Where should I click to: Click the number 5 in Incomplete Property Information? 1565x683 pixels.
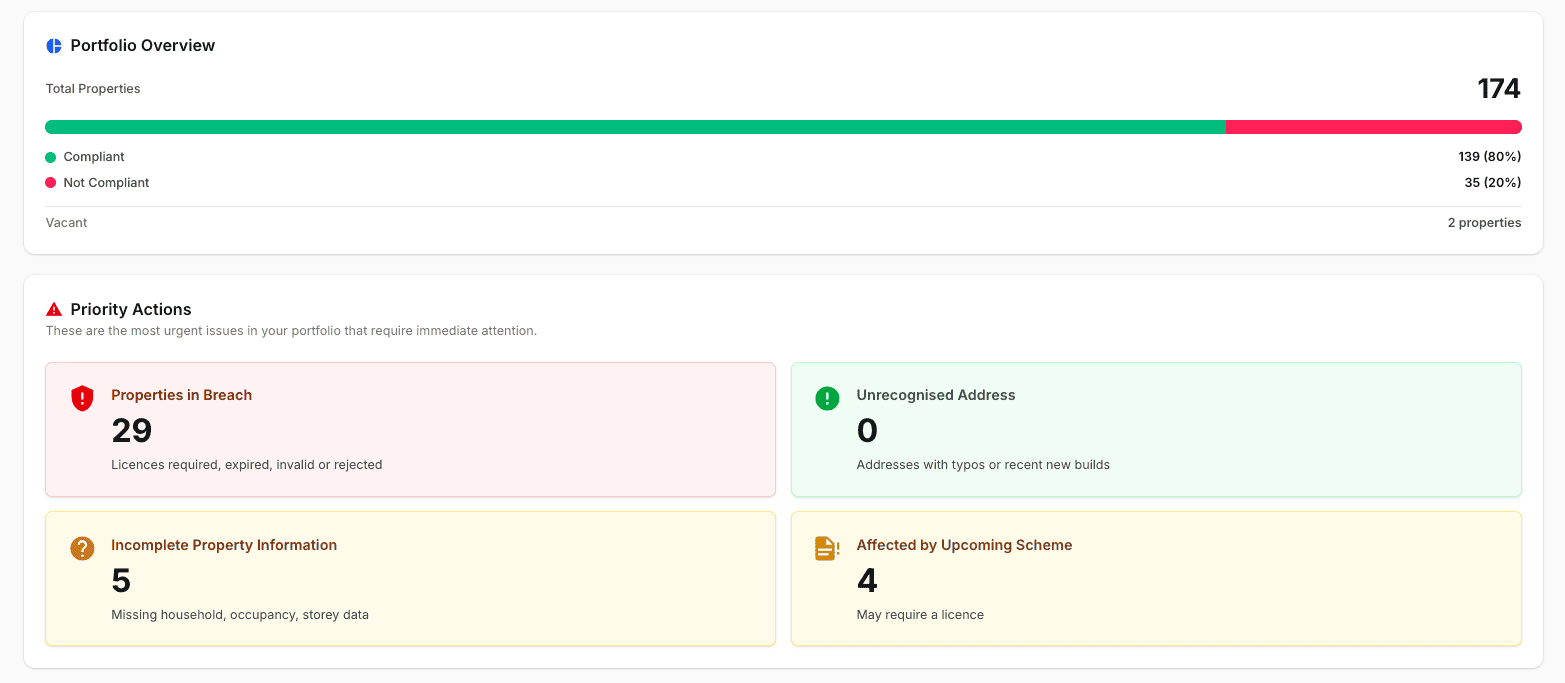(121, 581)
